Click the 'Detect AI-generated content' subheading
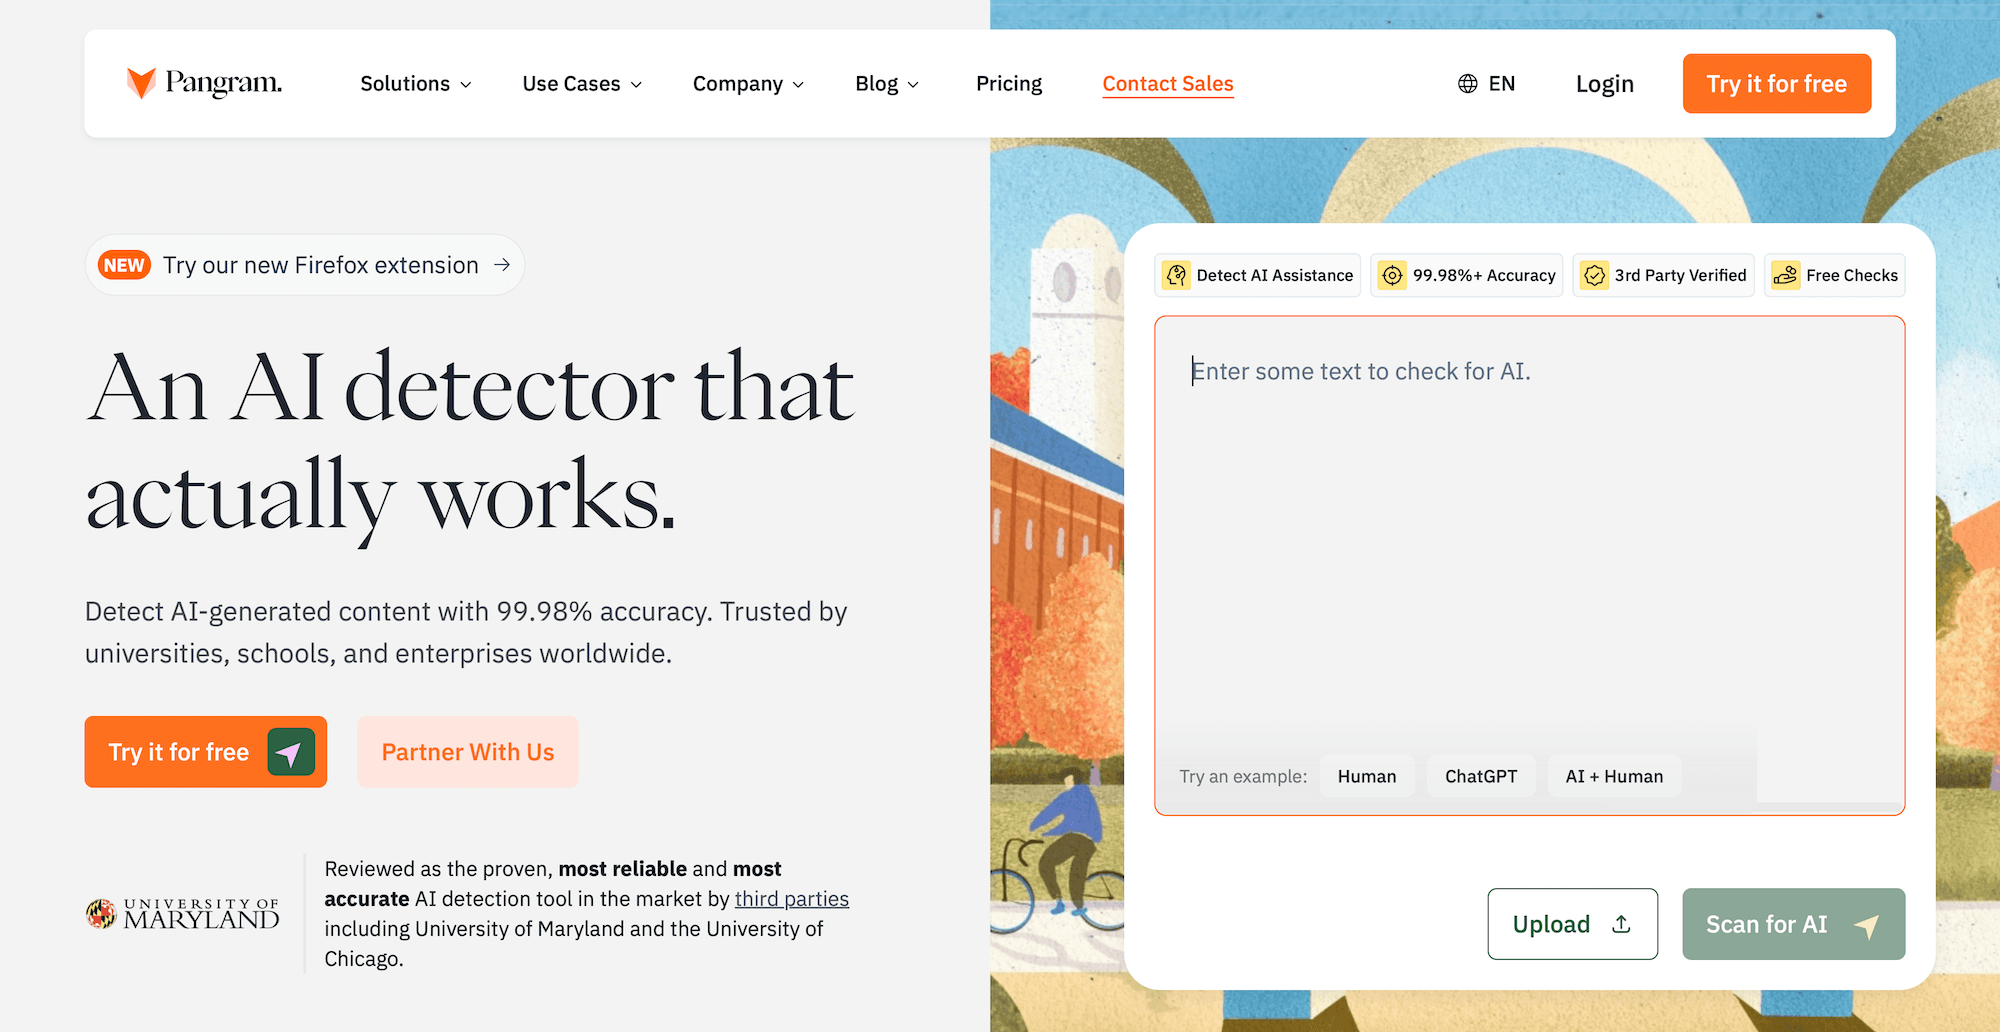 pyautogui.click(x=466, y=632)
